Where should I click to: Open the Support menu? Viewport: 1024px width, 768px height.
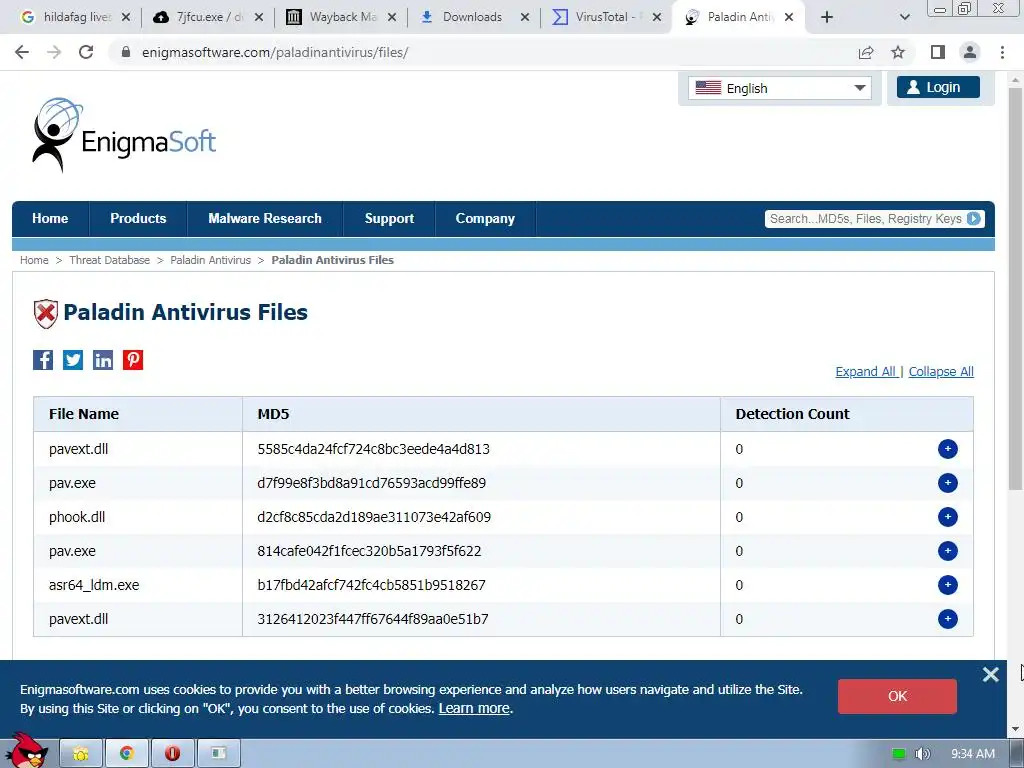(389, 219)
